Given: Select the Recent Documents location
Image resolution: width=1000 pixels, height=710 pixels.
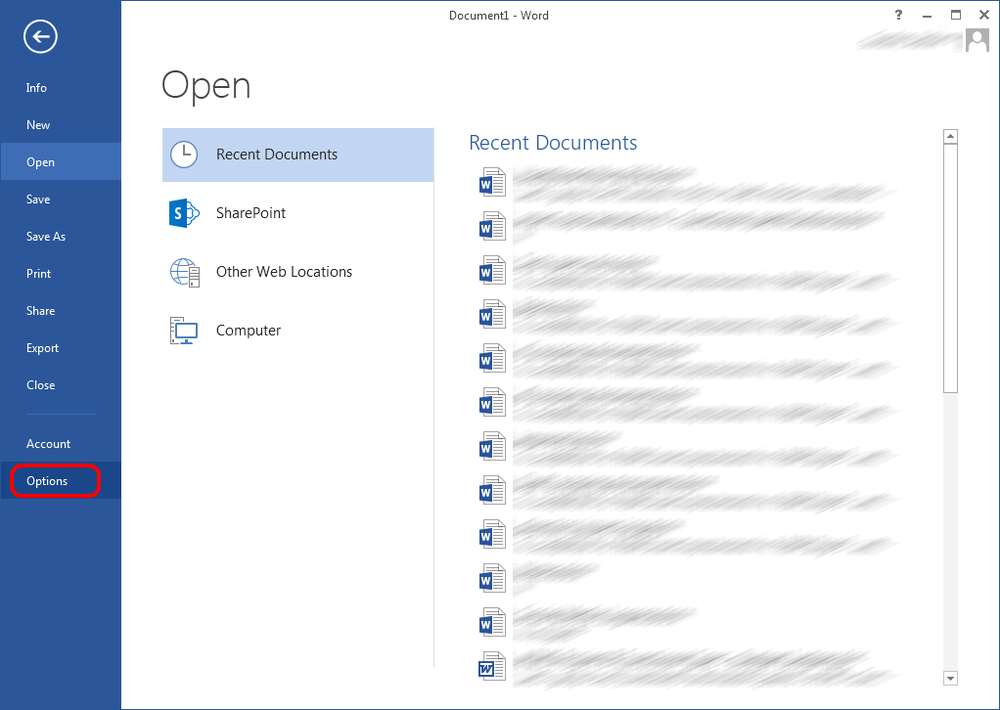Looking at the screenshot, I should [x=298, y=154].
